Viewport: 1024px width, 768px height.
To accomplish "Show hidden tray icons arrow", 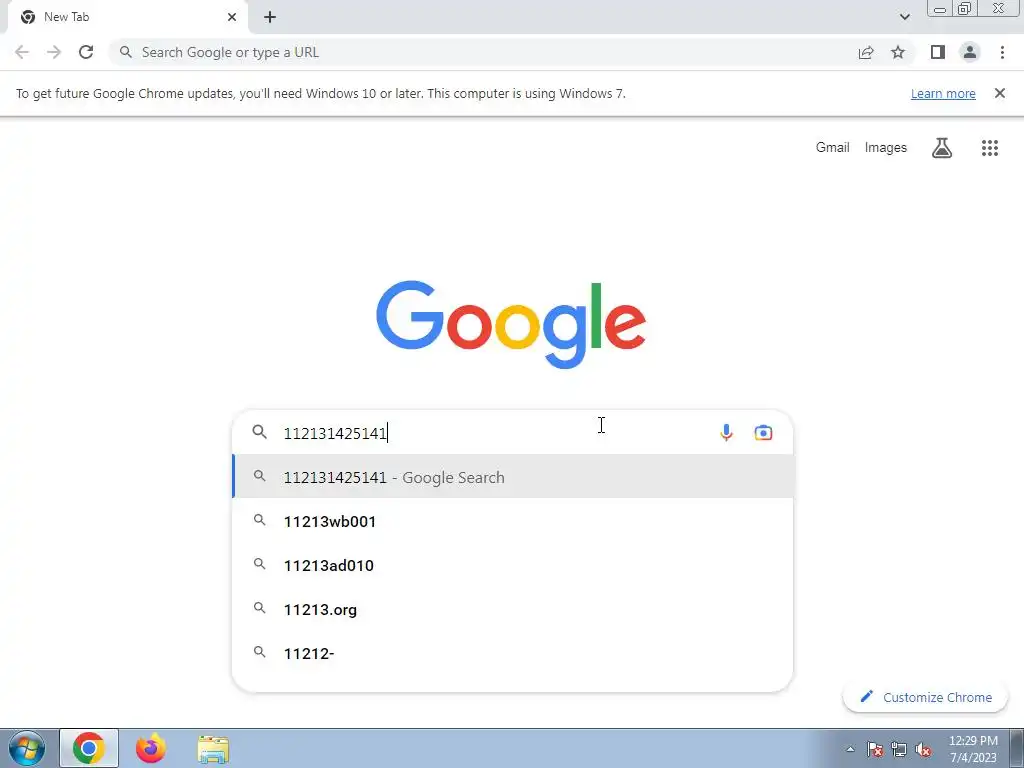I will (850, 749).
